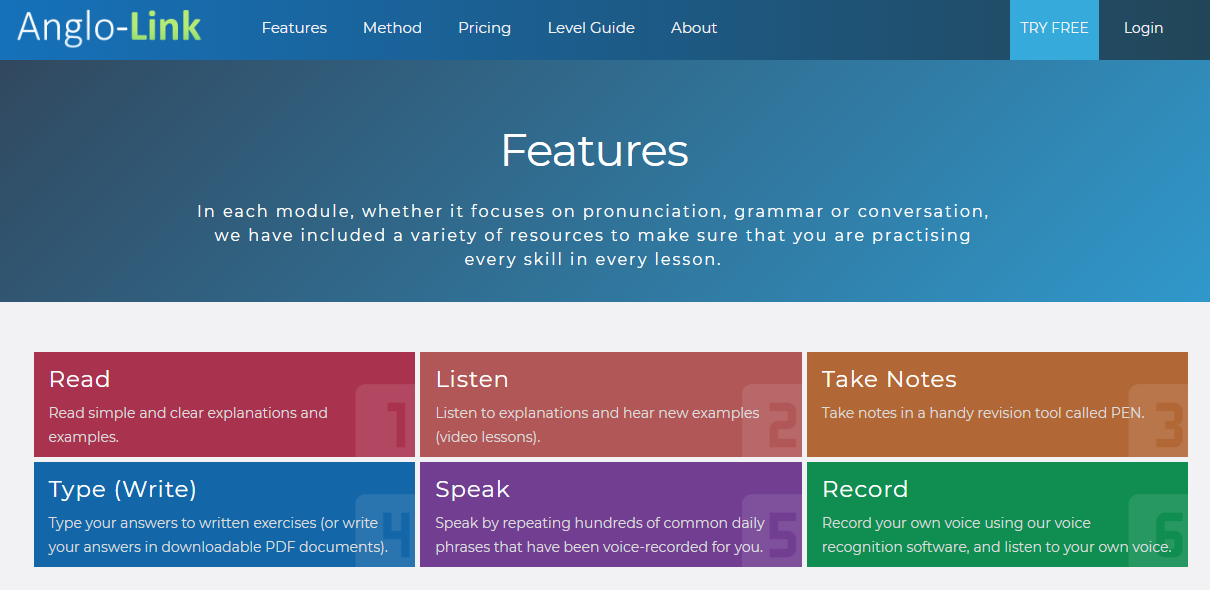Click the number 4 badge on Type card
1210x590 pixels.
[x=385, y=530]
